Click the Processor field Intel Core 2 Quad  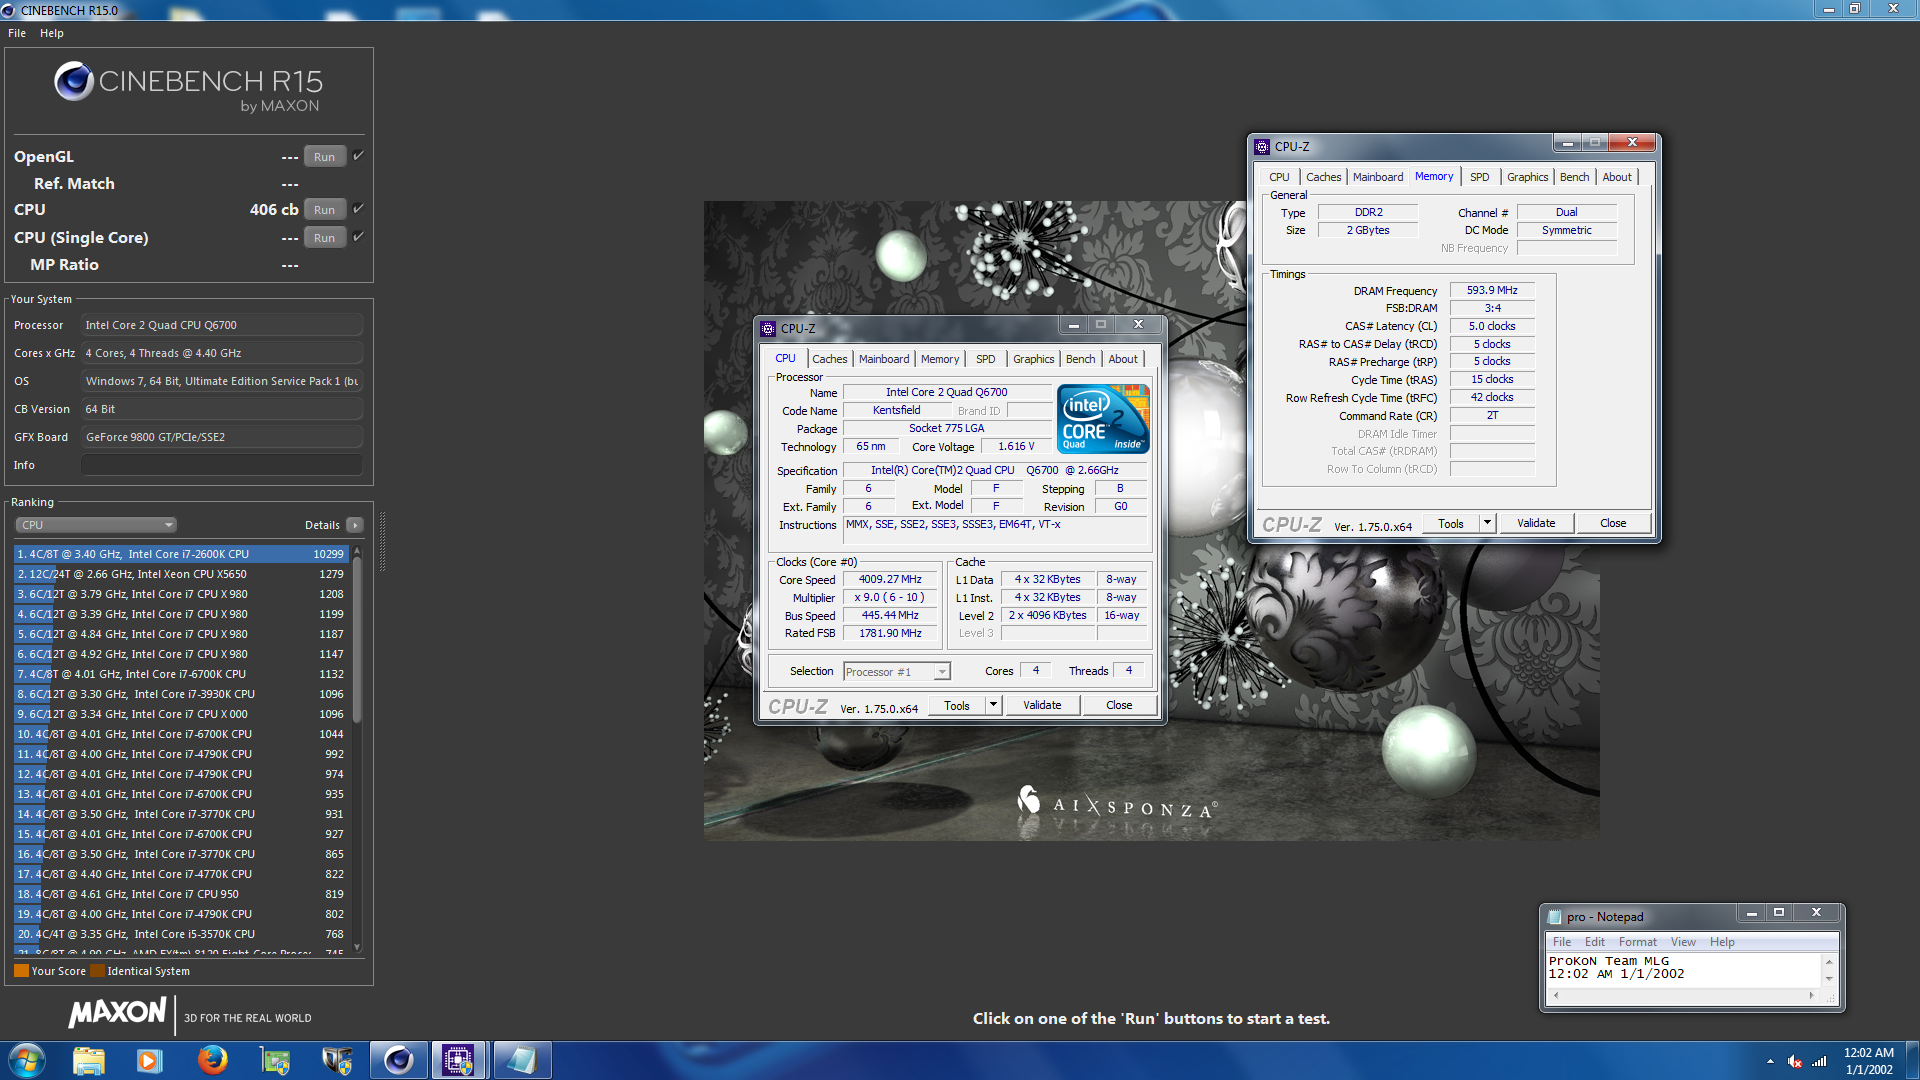tap(221, 325)
